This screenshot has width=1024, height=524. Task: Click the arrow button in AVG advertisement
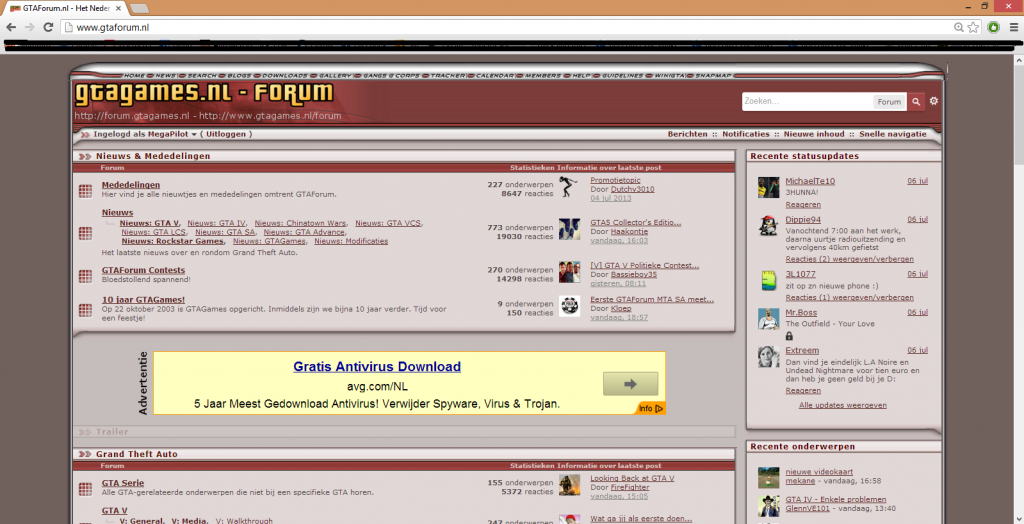630,384
